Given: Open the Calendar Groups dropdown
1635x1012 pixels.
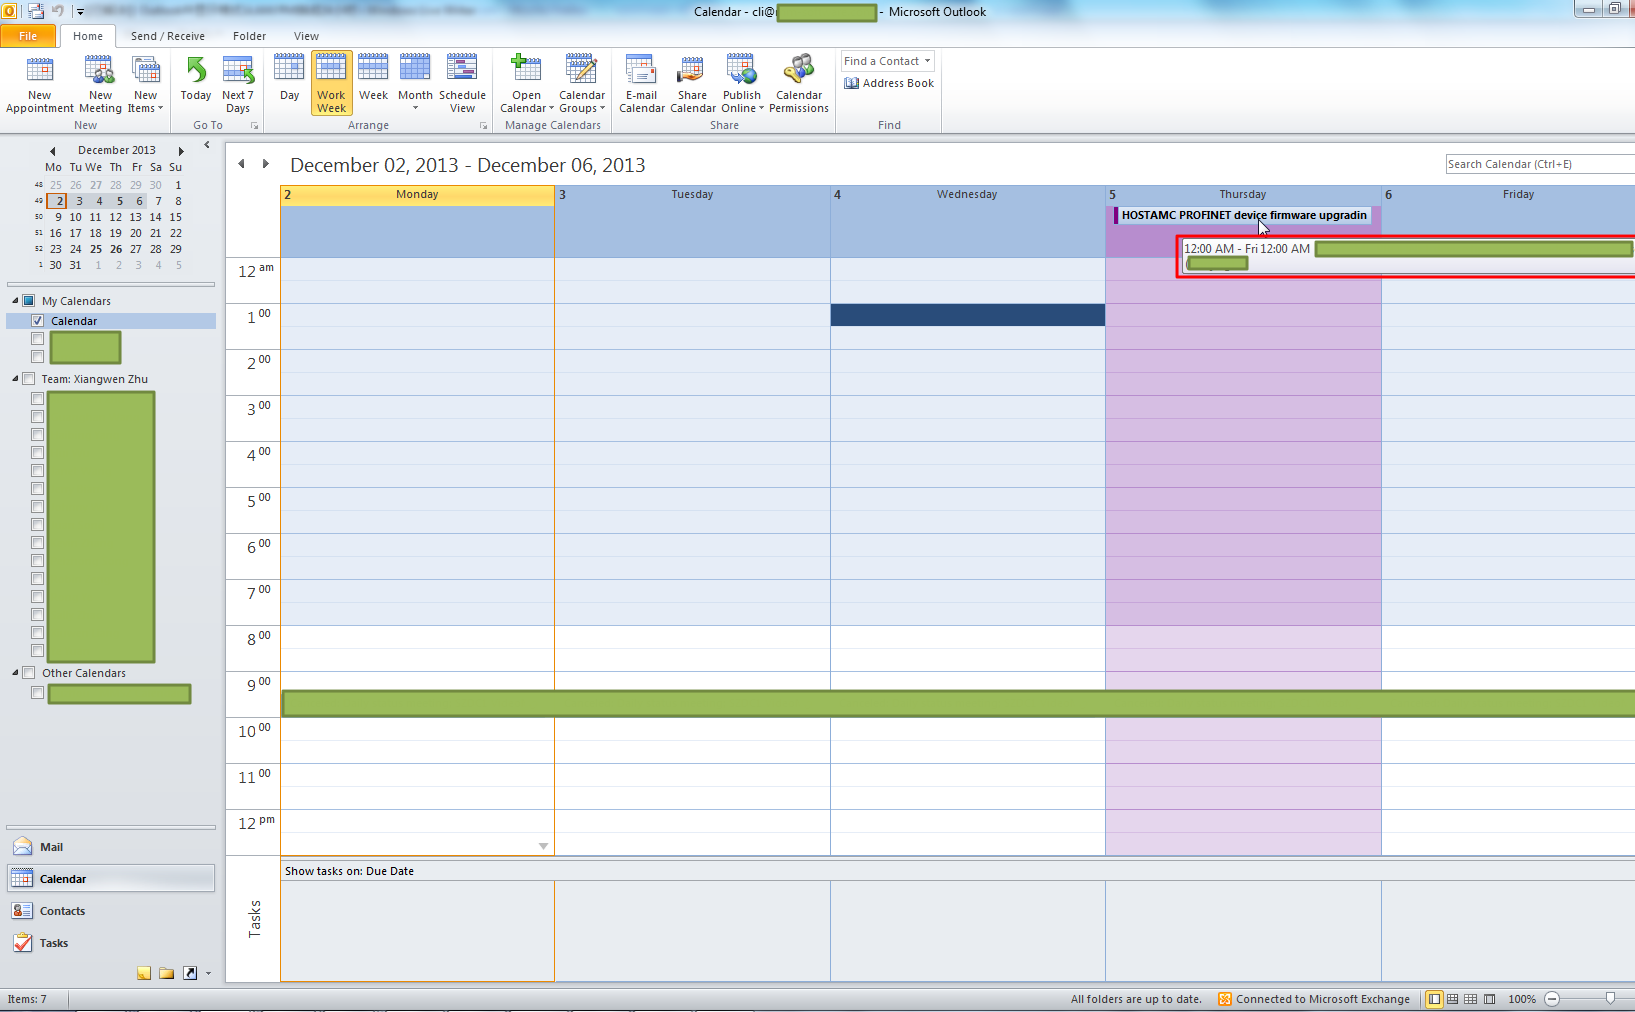Looking at the screenshot, I should point(582,84).
